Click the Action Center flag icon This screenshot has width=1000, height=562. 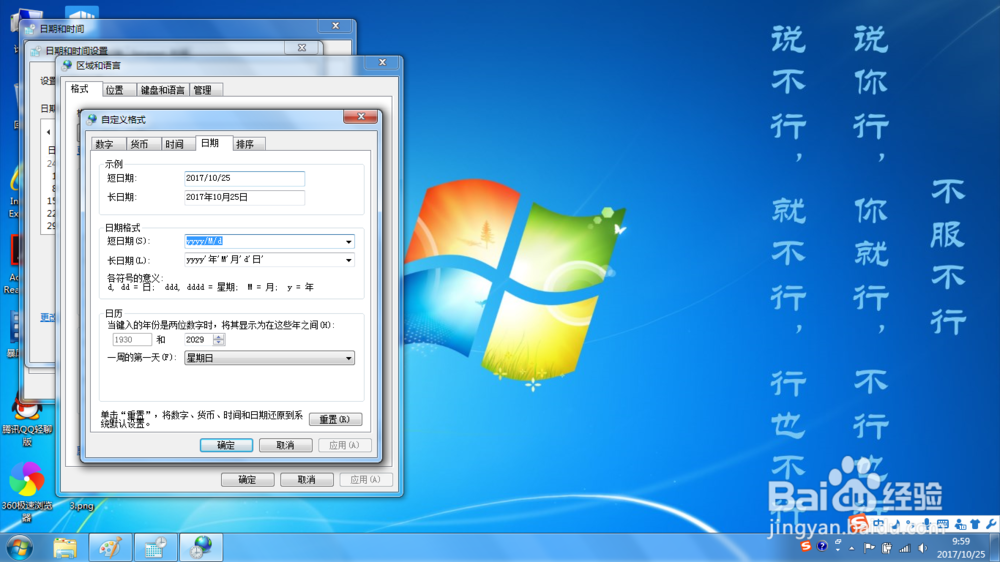pyautogui.click(x=869, y=548)
